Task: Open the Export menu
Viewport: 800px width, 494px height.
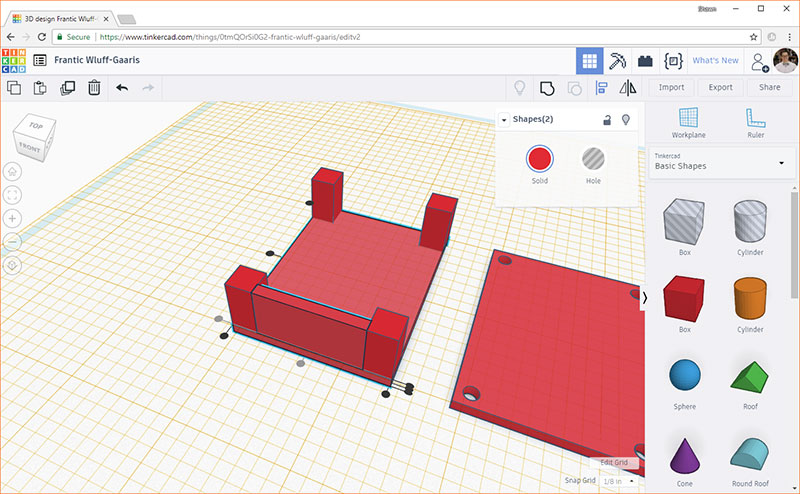Action: [720, 88]
